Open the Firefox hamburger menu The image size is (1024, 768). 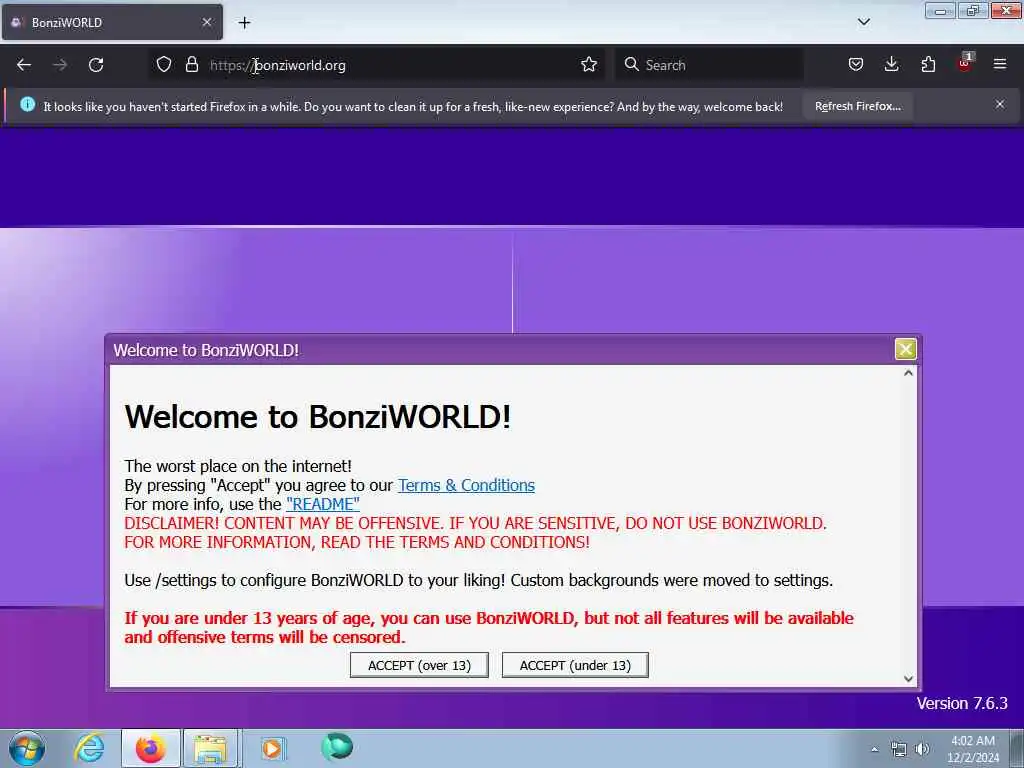[x=1000, y=65]
